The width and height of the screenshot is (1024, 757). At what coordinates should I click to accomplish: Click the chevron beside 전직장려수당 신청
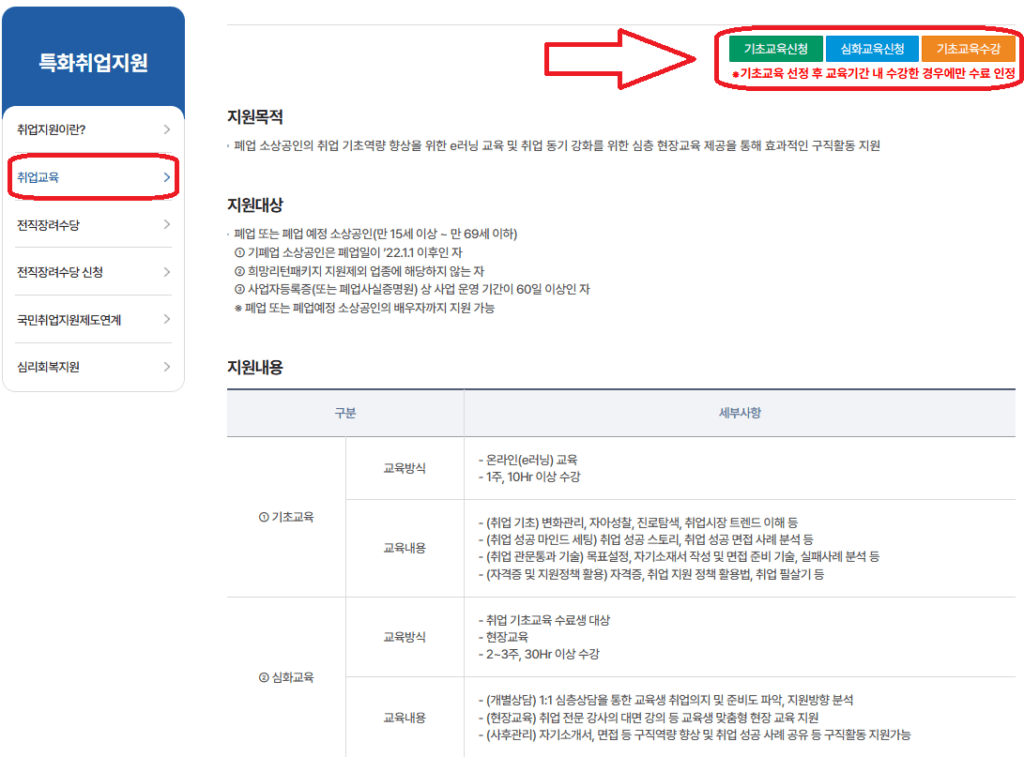click(x=167, y=272)
